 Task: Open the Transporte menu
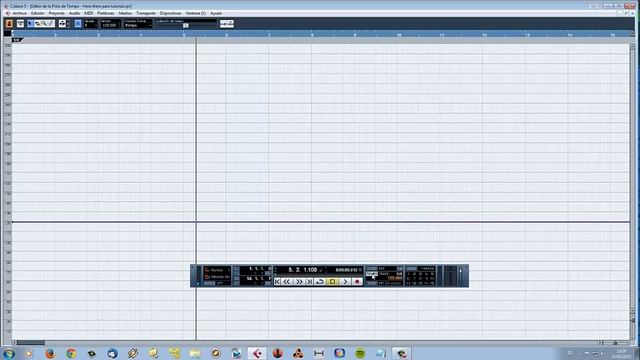pyautogui.click(x=146, y=13)
